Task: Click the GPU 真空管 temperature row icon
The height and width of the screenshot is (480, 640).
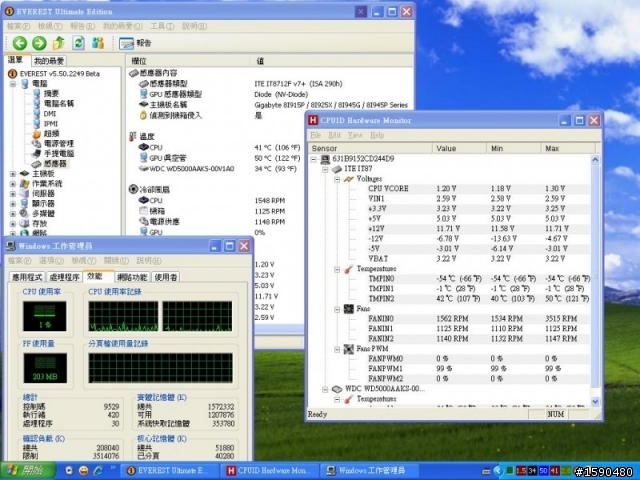Action: pyautogui.click(x=144, y=158)
